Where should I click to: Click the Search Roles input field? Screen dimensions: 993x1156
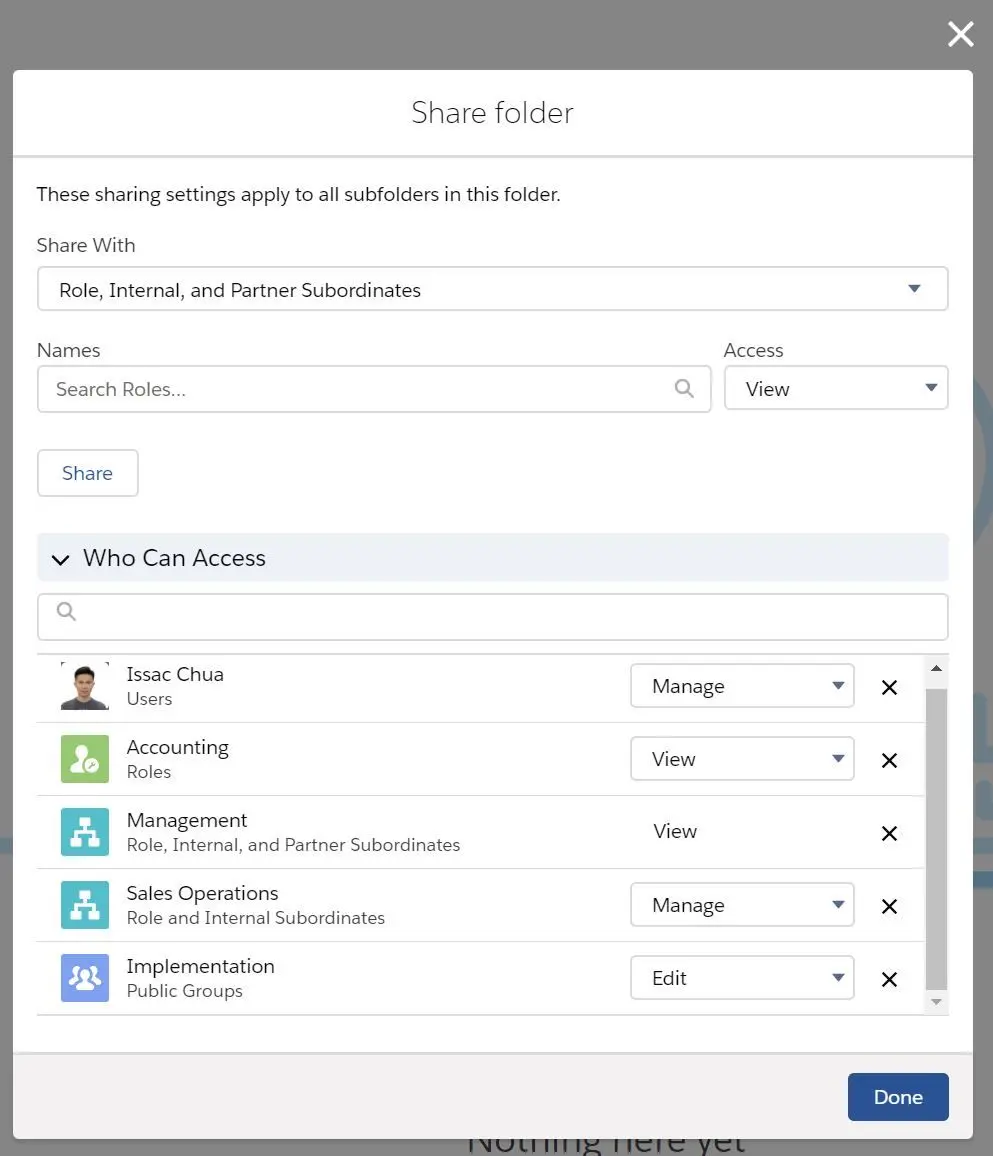click(x=374, y=389)
